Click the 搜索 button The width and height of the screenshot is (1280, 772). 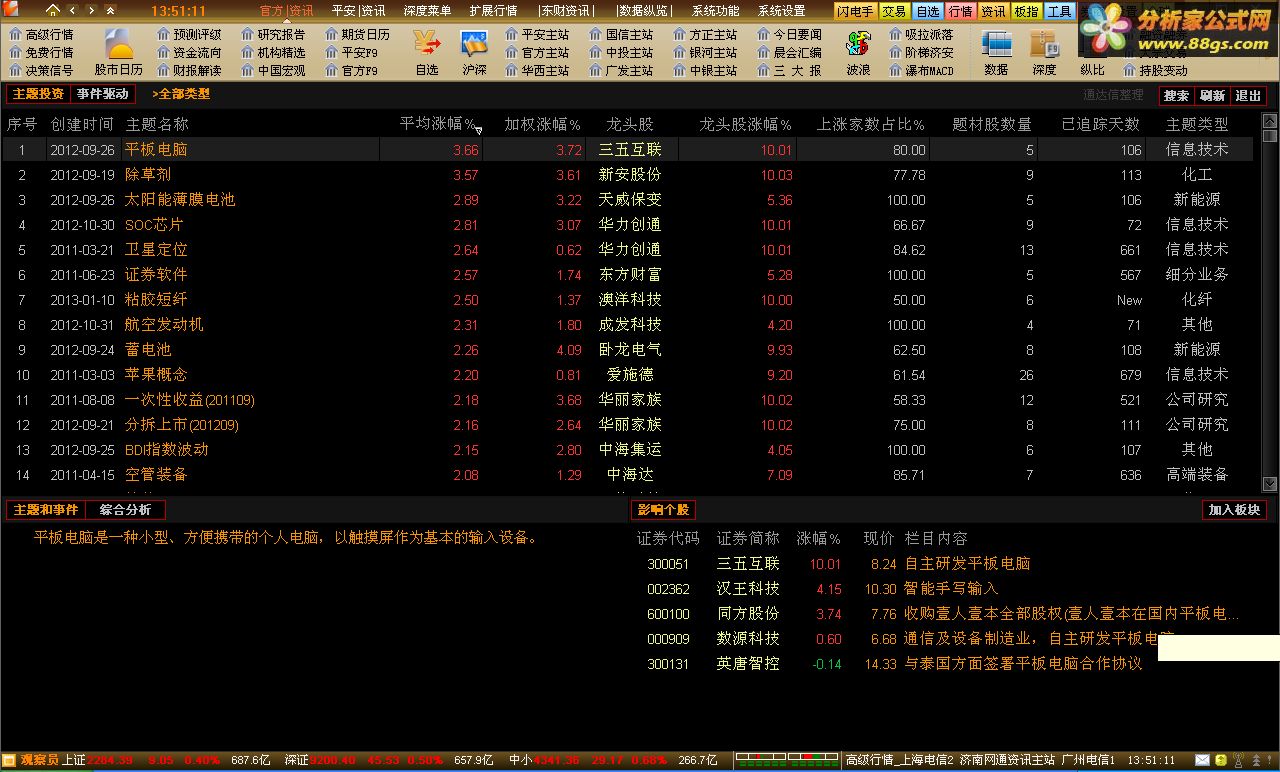tap(1177, 95)
